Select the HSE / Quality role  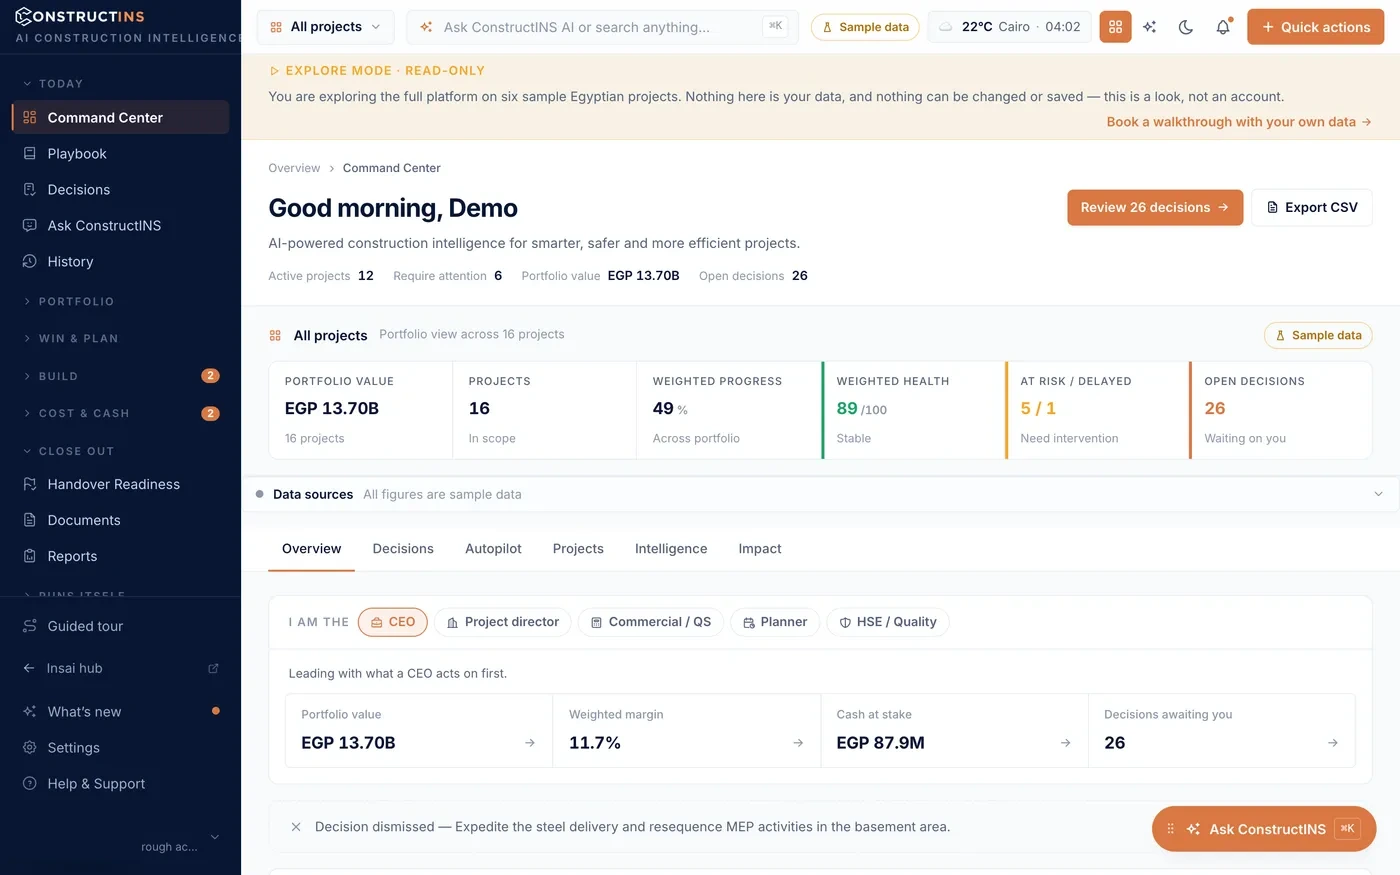click(888, 622)
